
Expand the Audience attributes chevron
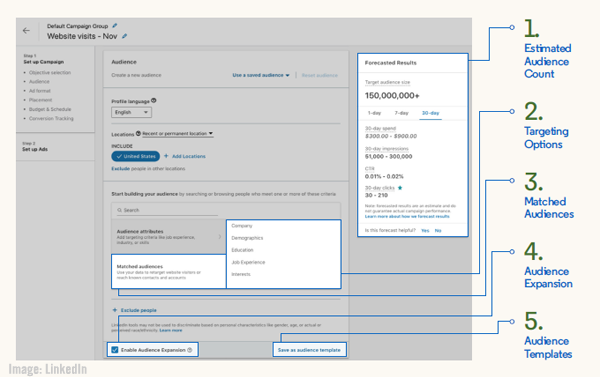pyautogui.click(x=220, y=237)
